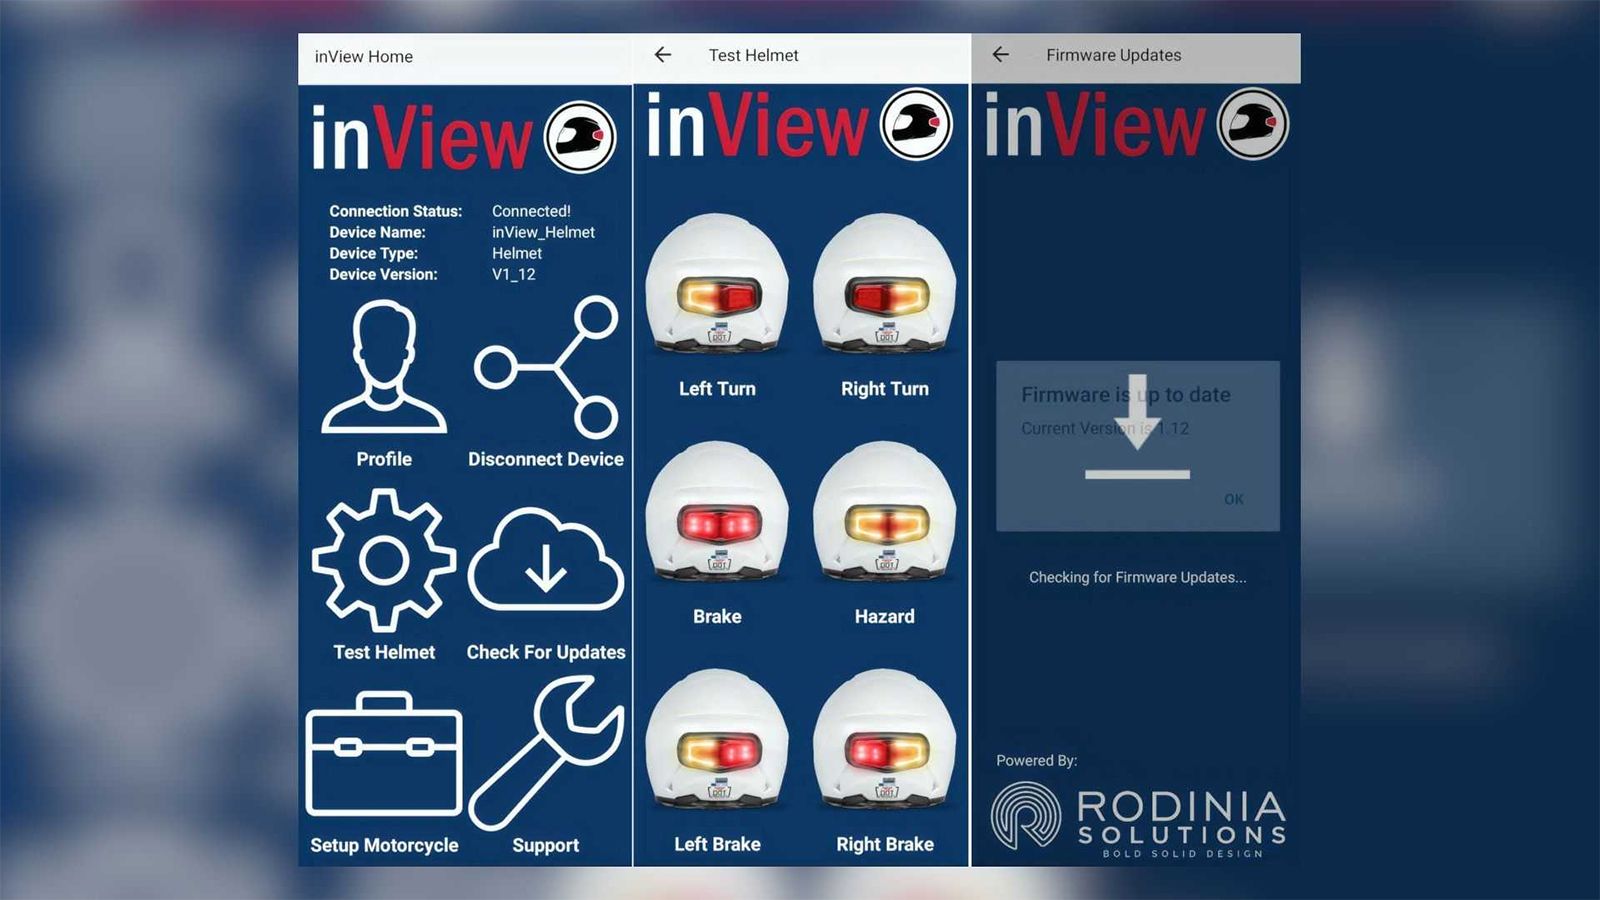Viewport: 1600px width, 900px height.
Task: Tap the Hazard helmet image
Action: (x=885, y=512)
